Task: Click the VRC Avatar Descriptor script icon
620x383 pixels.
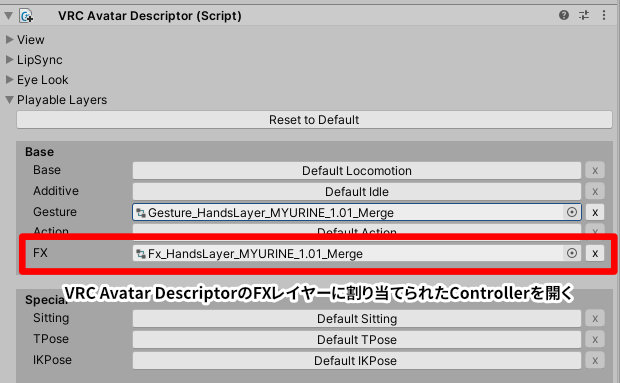Action: [26, 16]
